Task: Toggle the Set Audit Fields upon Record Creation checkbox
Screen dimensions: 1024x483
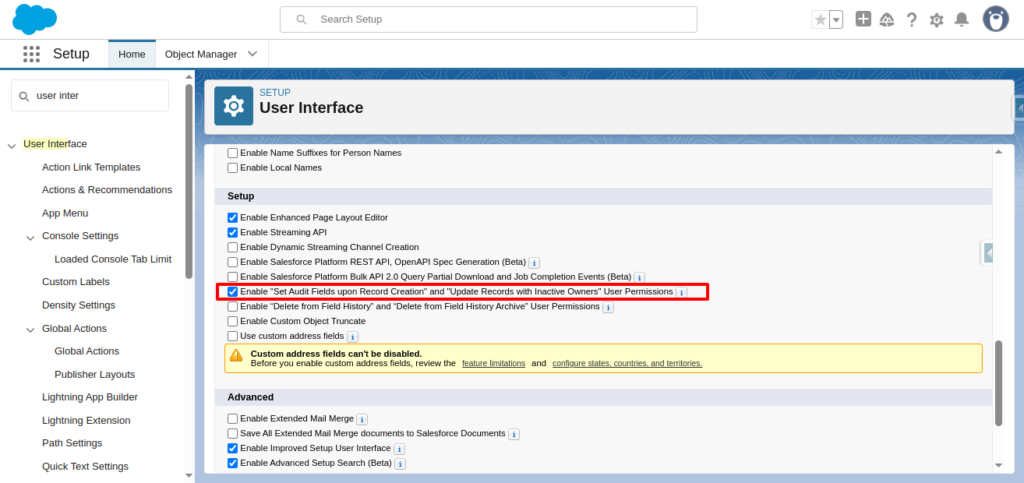Action: (232, 292)
